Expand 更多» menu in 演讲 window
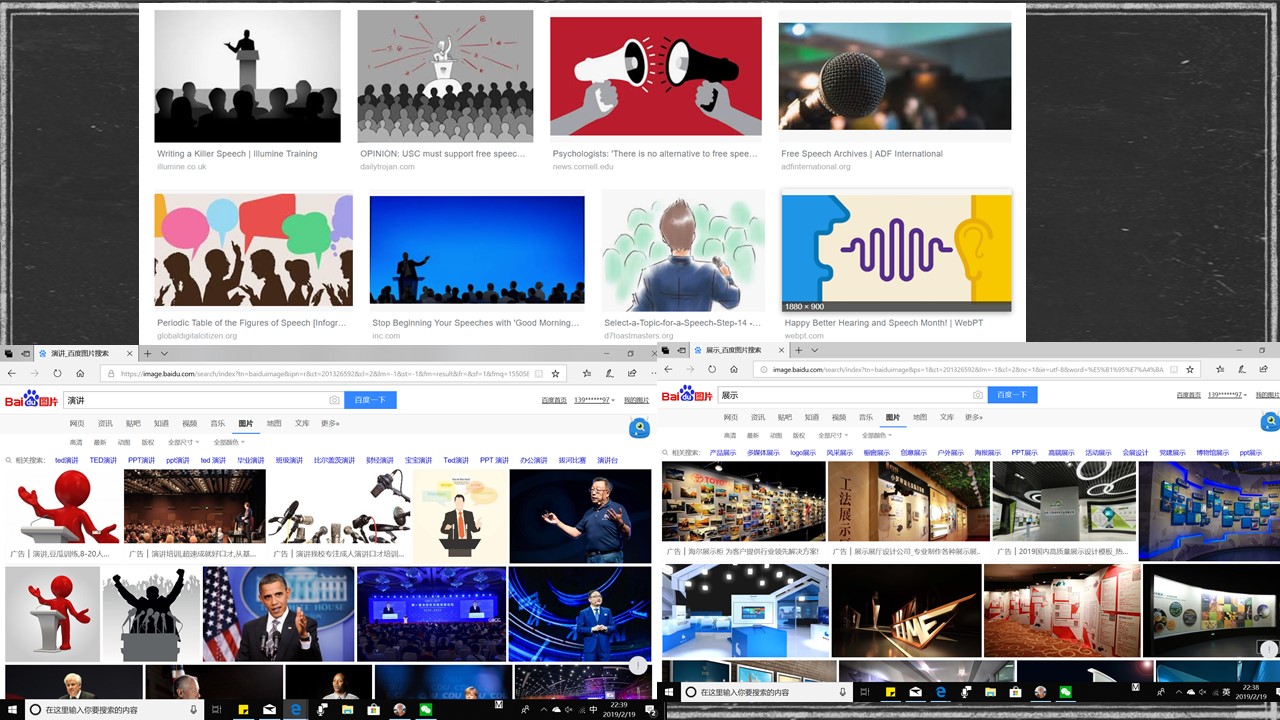1280x720 pixels. pos(331,423)
